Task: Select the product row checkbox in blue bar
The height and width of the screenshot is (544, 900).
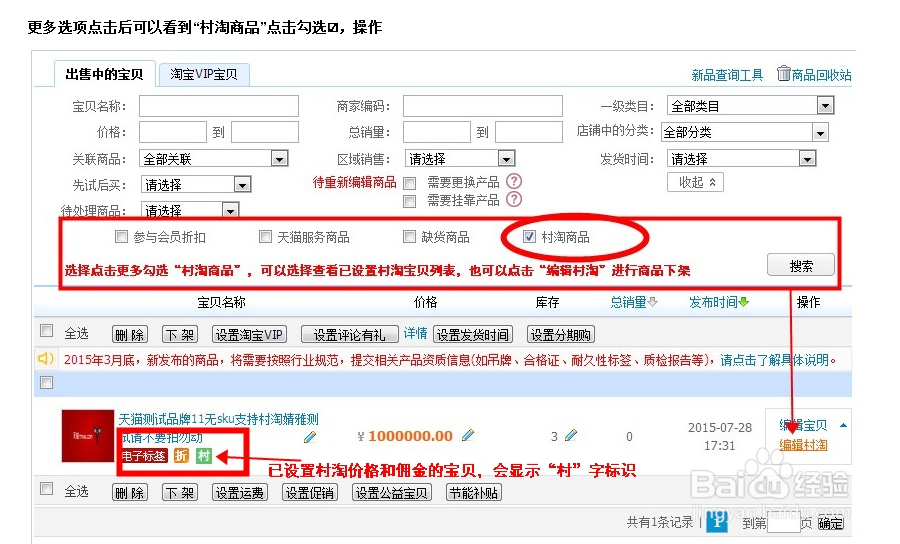Action: pos(46,383)
